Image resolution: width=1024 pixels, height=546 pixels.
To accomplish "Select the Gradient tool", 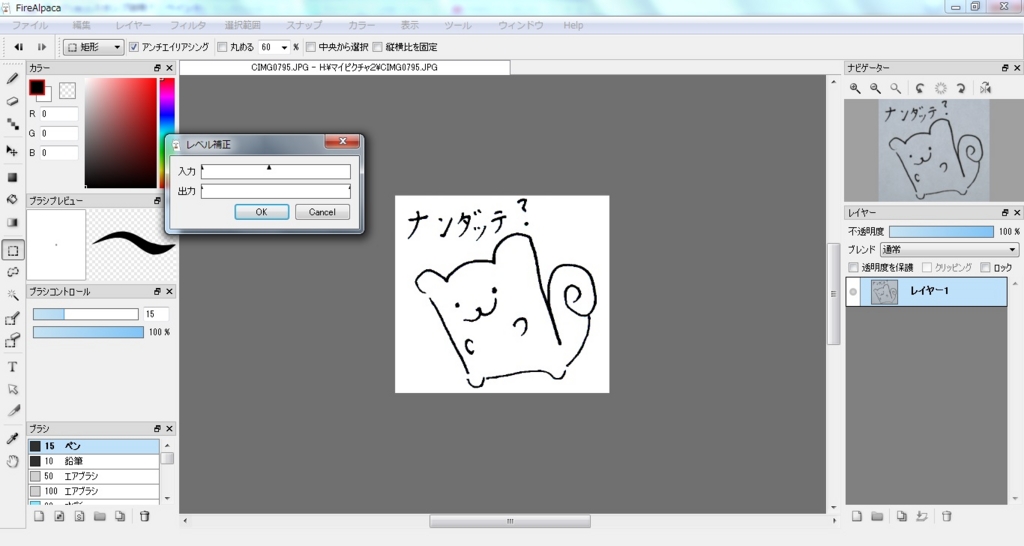I will click(12, 222).
